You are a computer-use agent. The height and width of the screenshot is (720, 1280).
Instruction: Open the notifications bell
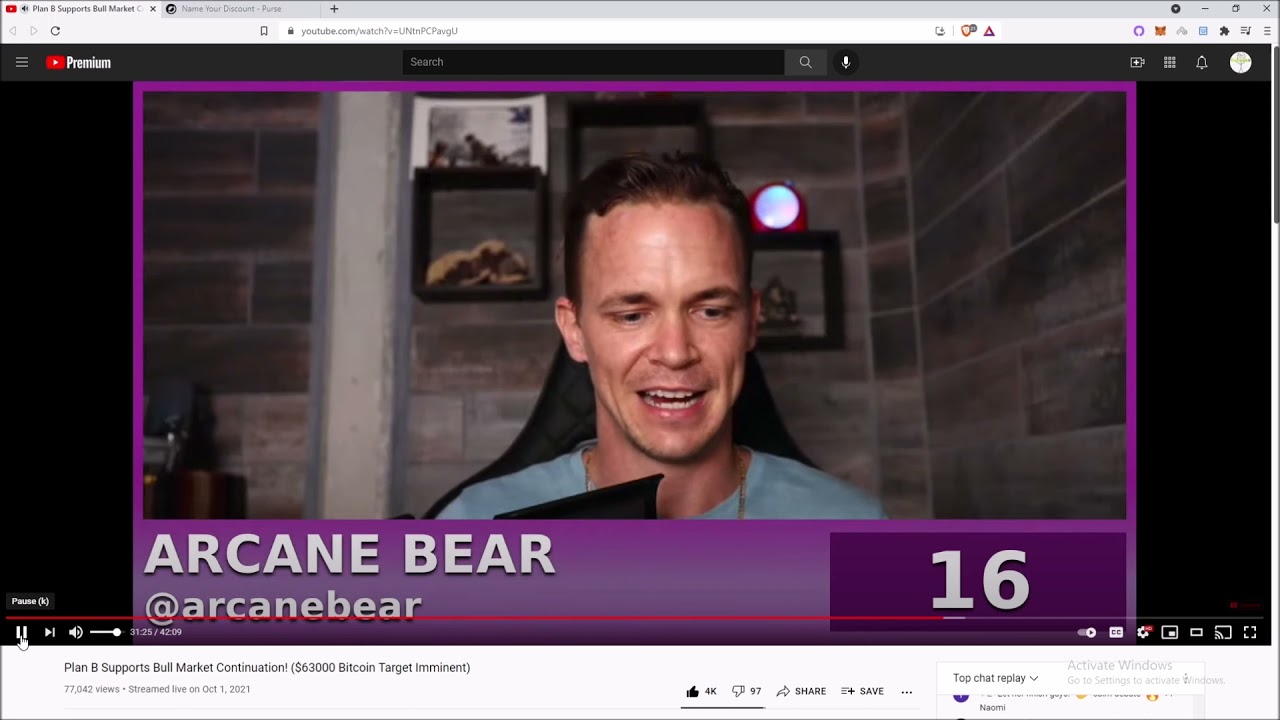1202,62
